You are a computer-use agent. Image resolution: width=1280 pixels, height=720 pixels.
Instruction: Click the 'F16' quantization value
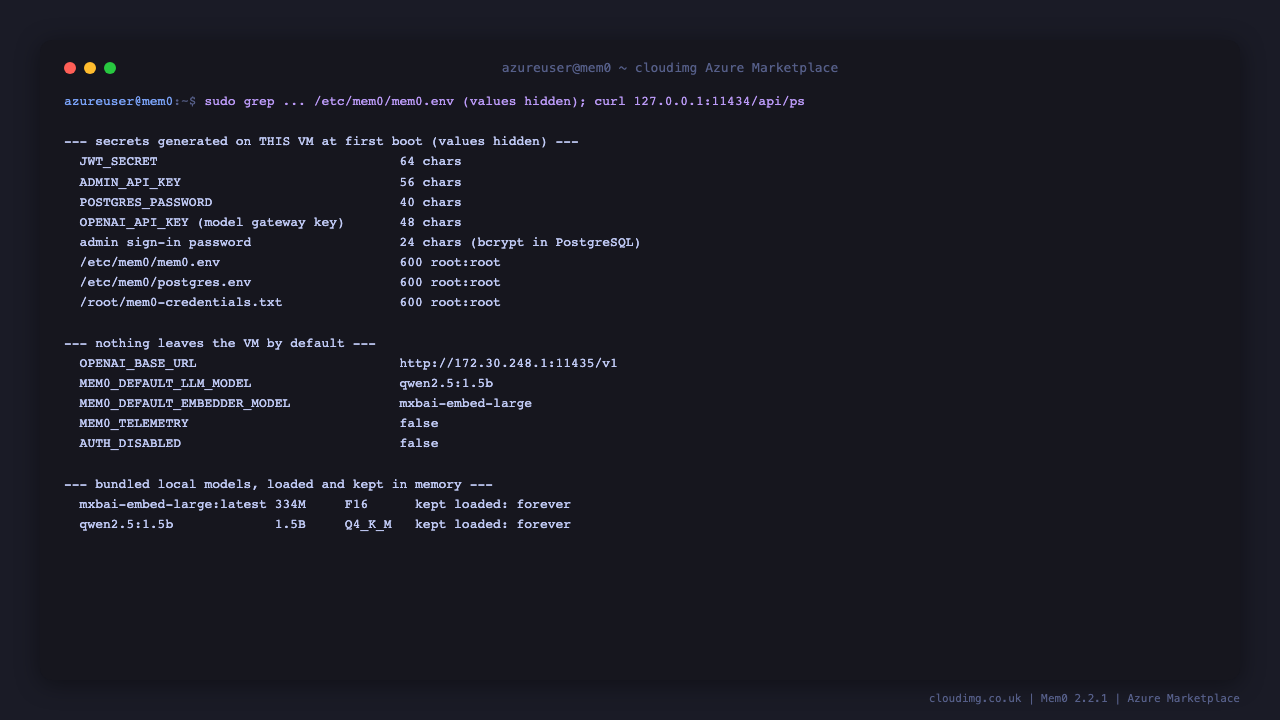357,504
